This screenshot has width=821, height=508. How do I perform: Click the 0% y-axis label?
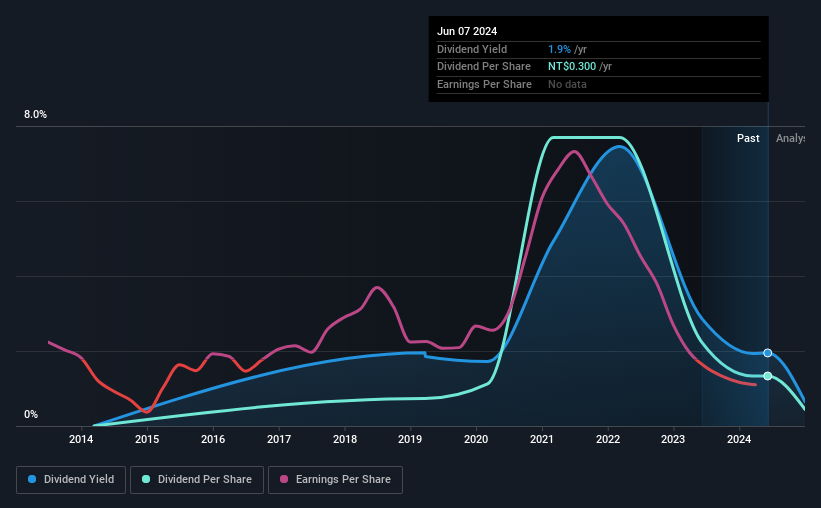(x=31, y=414)
